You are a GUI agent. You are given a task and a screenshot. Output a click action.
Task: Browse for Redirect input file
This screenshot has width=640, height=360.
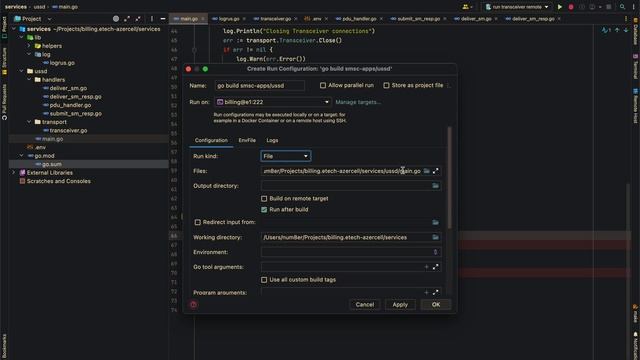click(436, 222)
